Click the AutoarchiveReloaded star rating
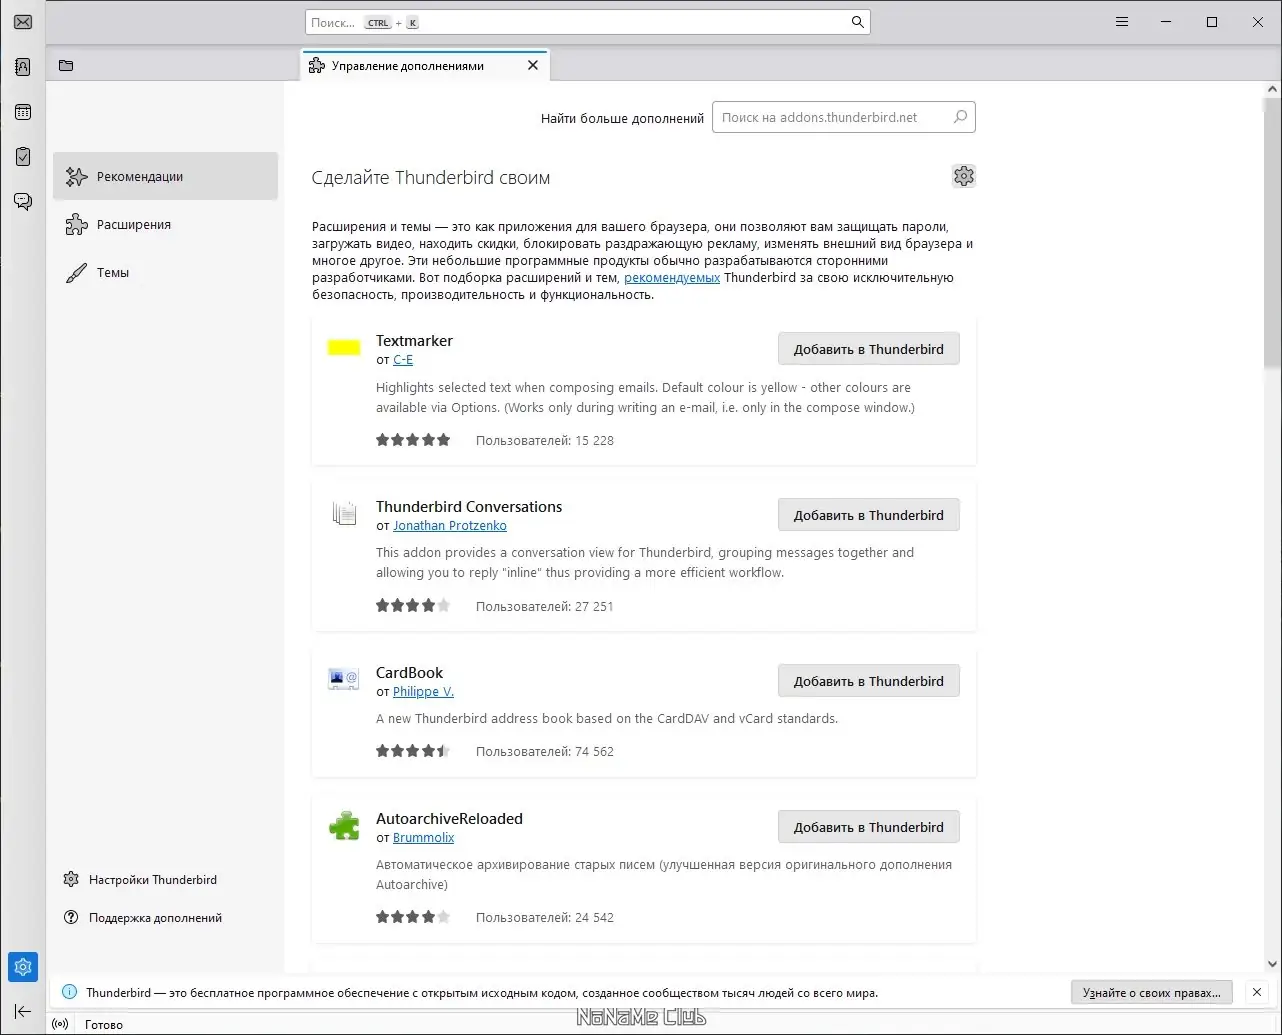 pos(413,918)
